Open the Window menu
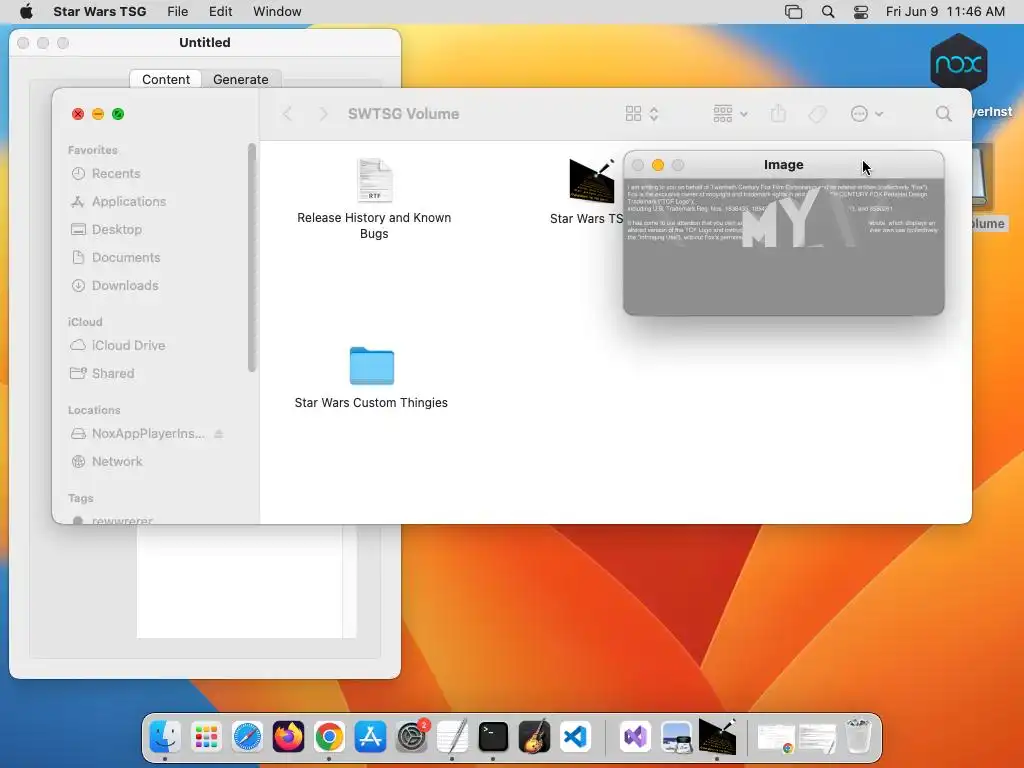This screenshot has height=768, width=1024. click(x=277, y=11)
